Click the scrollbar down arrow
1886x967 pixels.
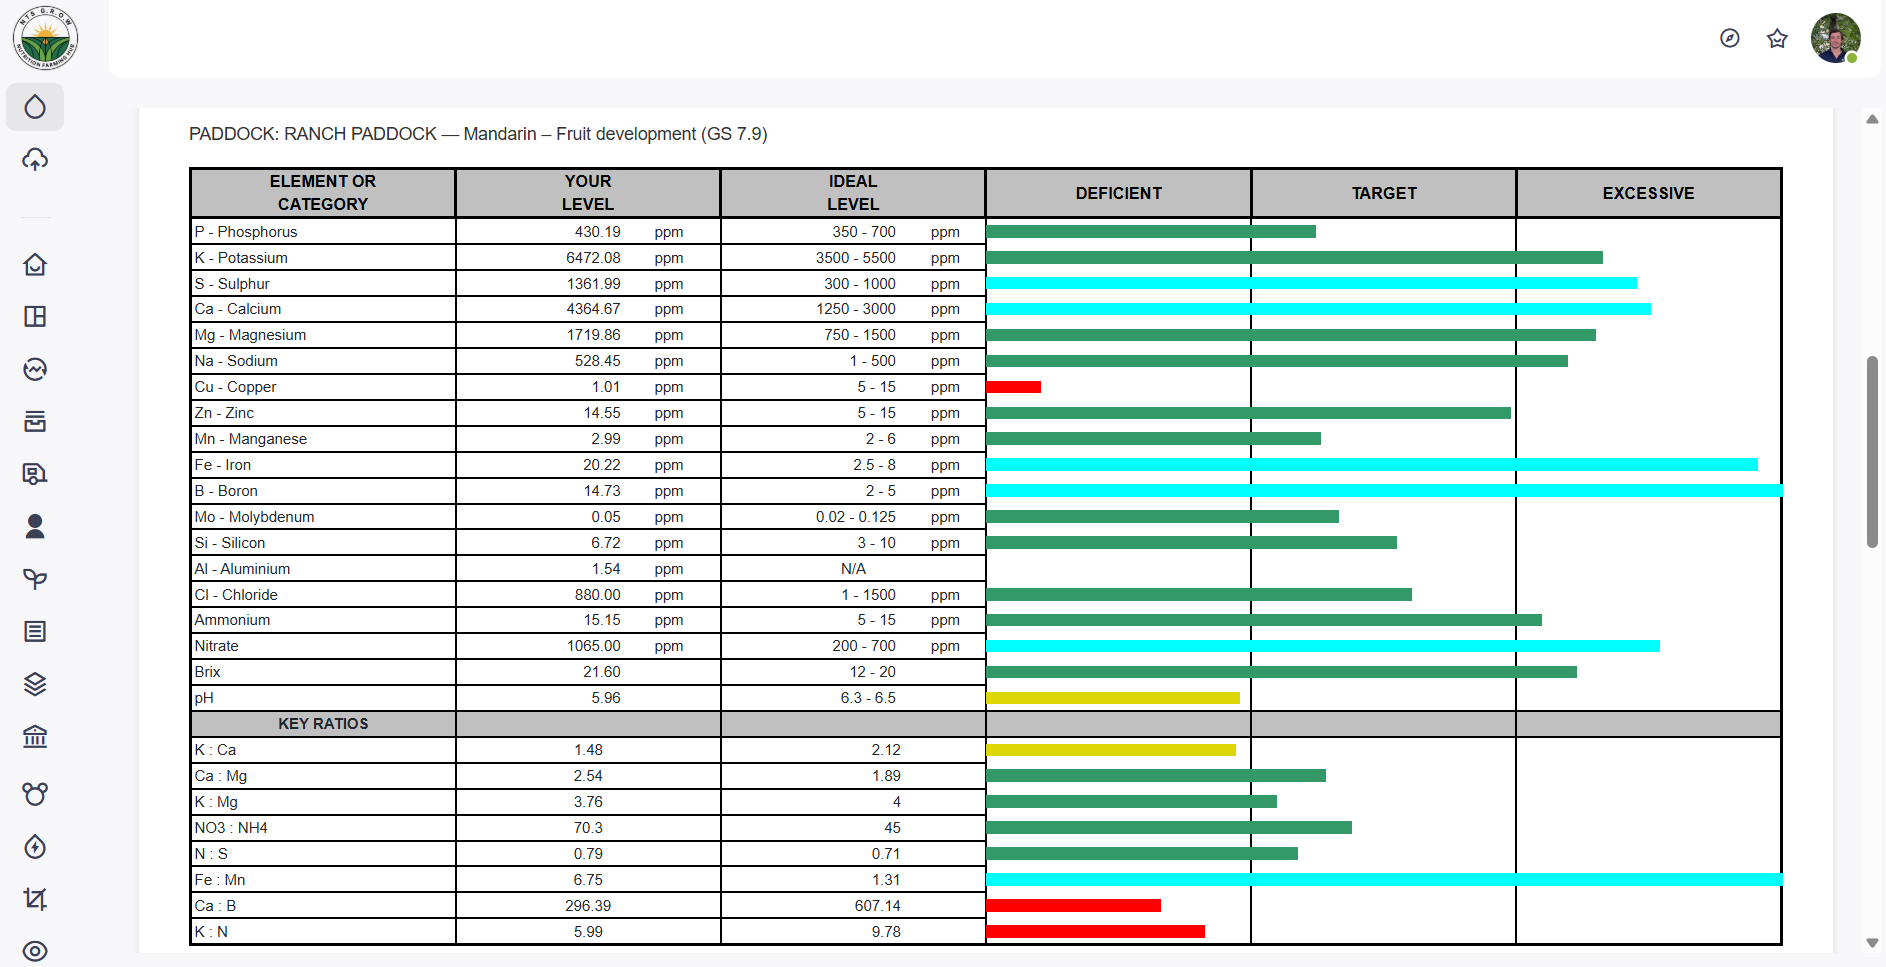(x=1872, y=943)
